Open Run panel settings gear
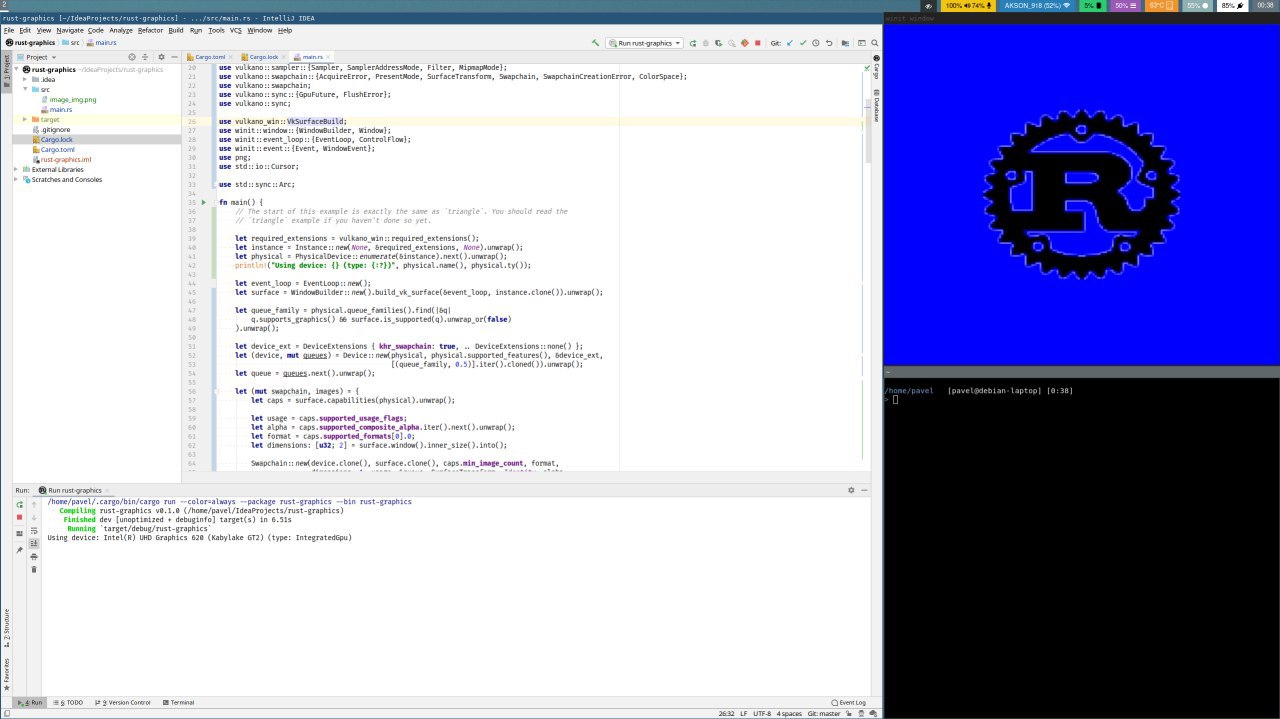This screenshot has height=719, width=1280. (852, 490)
